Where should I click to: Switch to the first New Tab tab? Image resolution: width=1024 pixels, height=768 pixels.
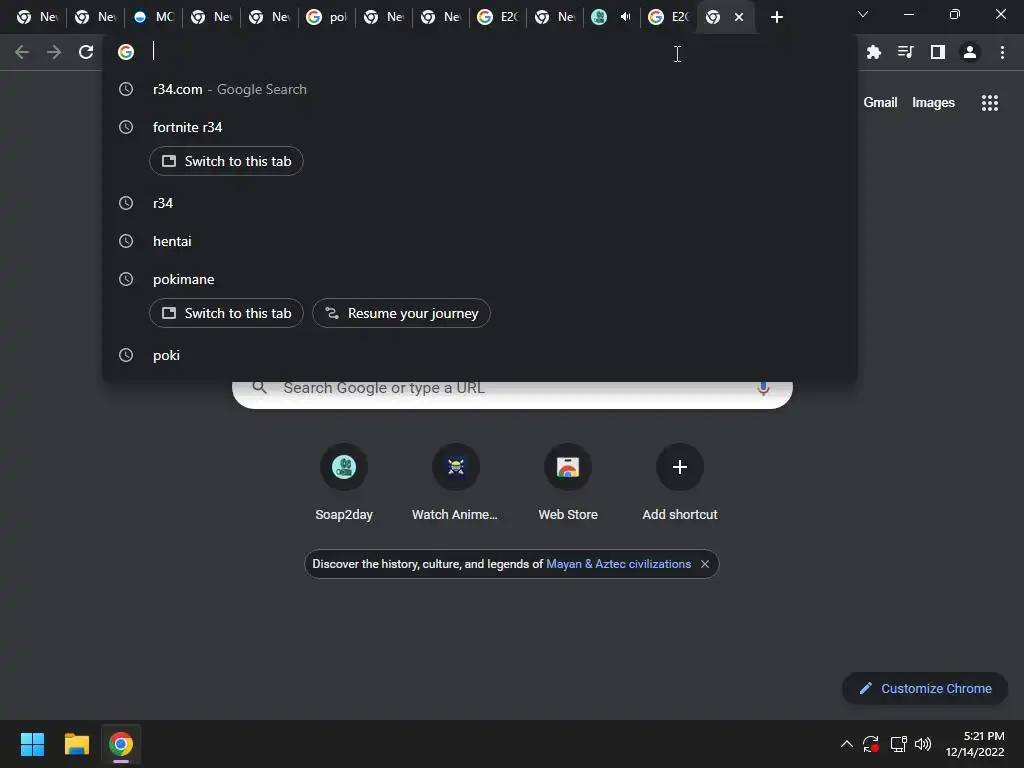37,17
